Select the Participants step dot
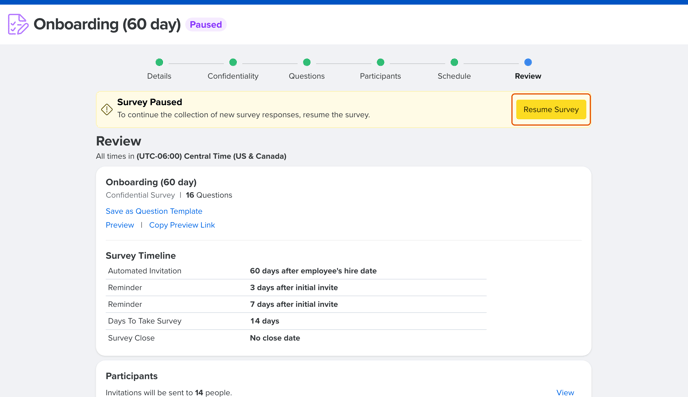688x397 pixels. click(380, 62)
